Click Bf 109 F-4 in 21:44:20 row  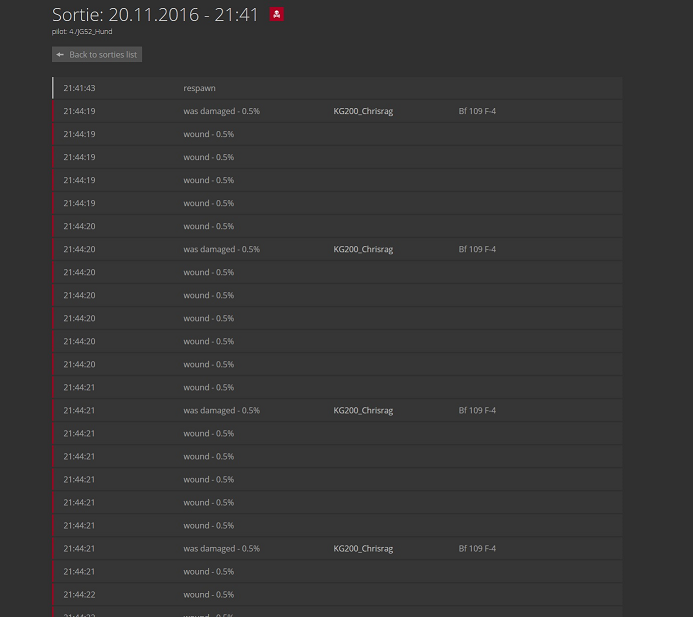tap(477, 249)
